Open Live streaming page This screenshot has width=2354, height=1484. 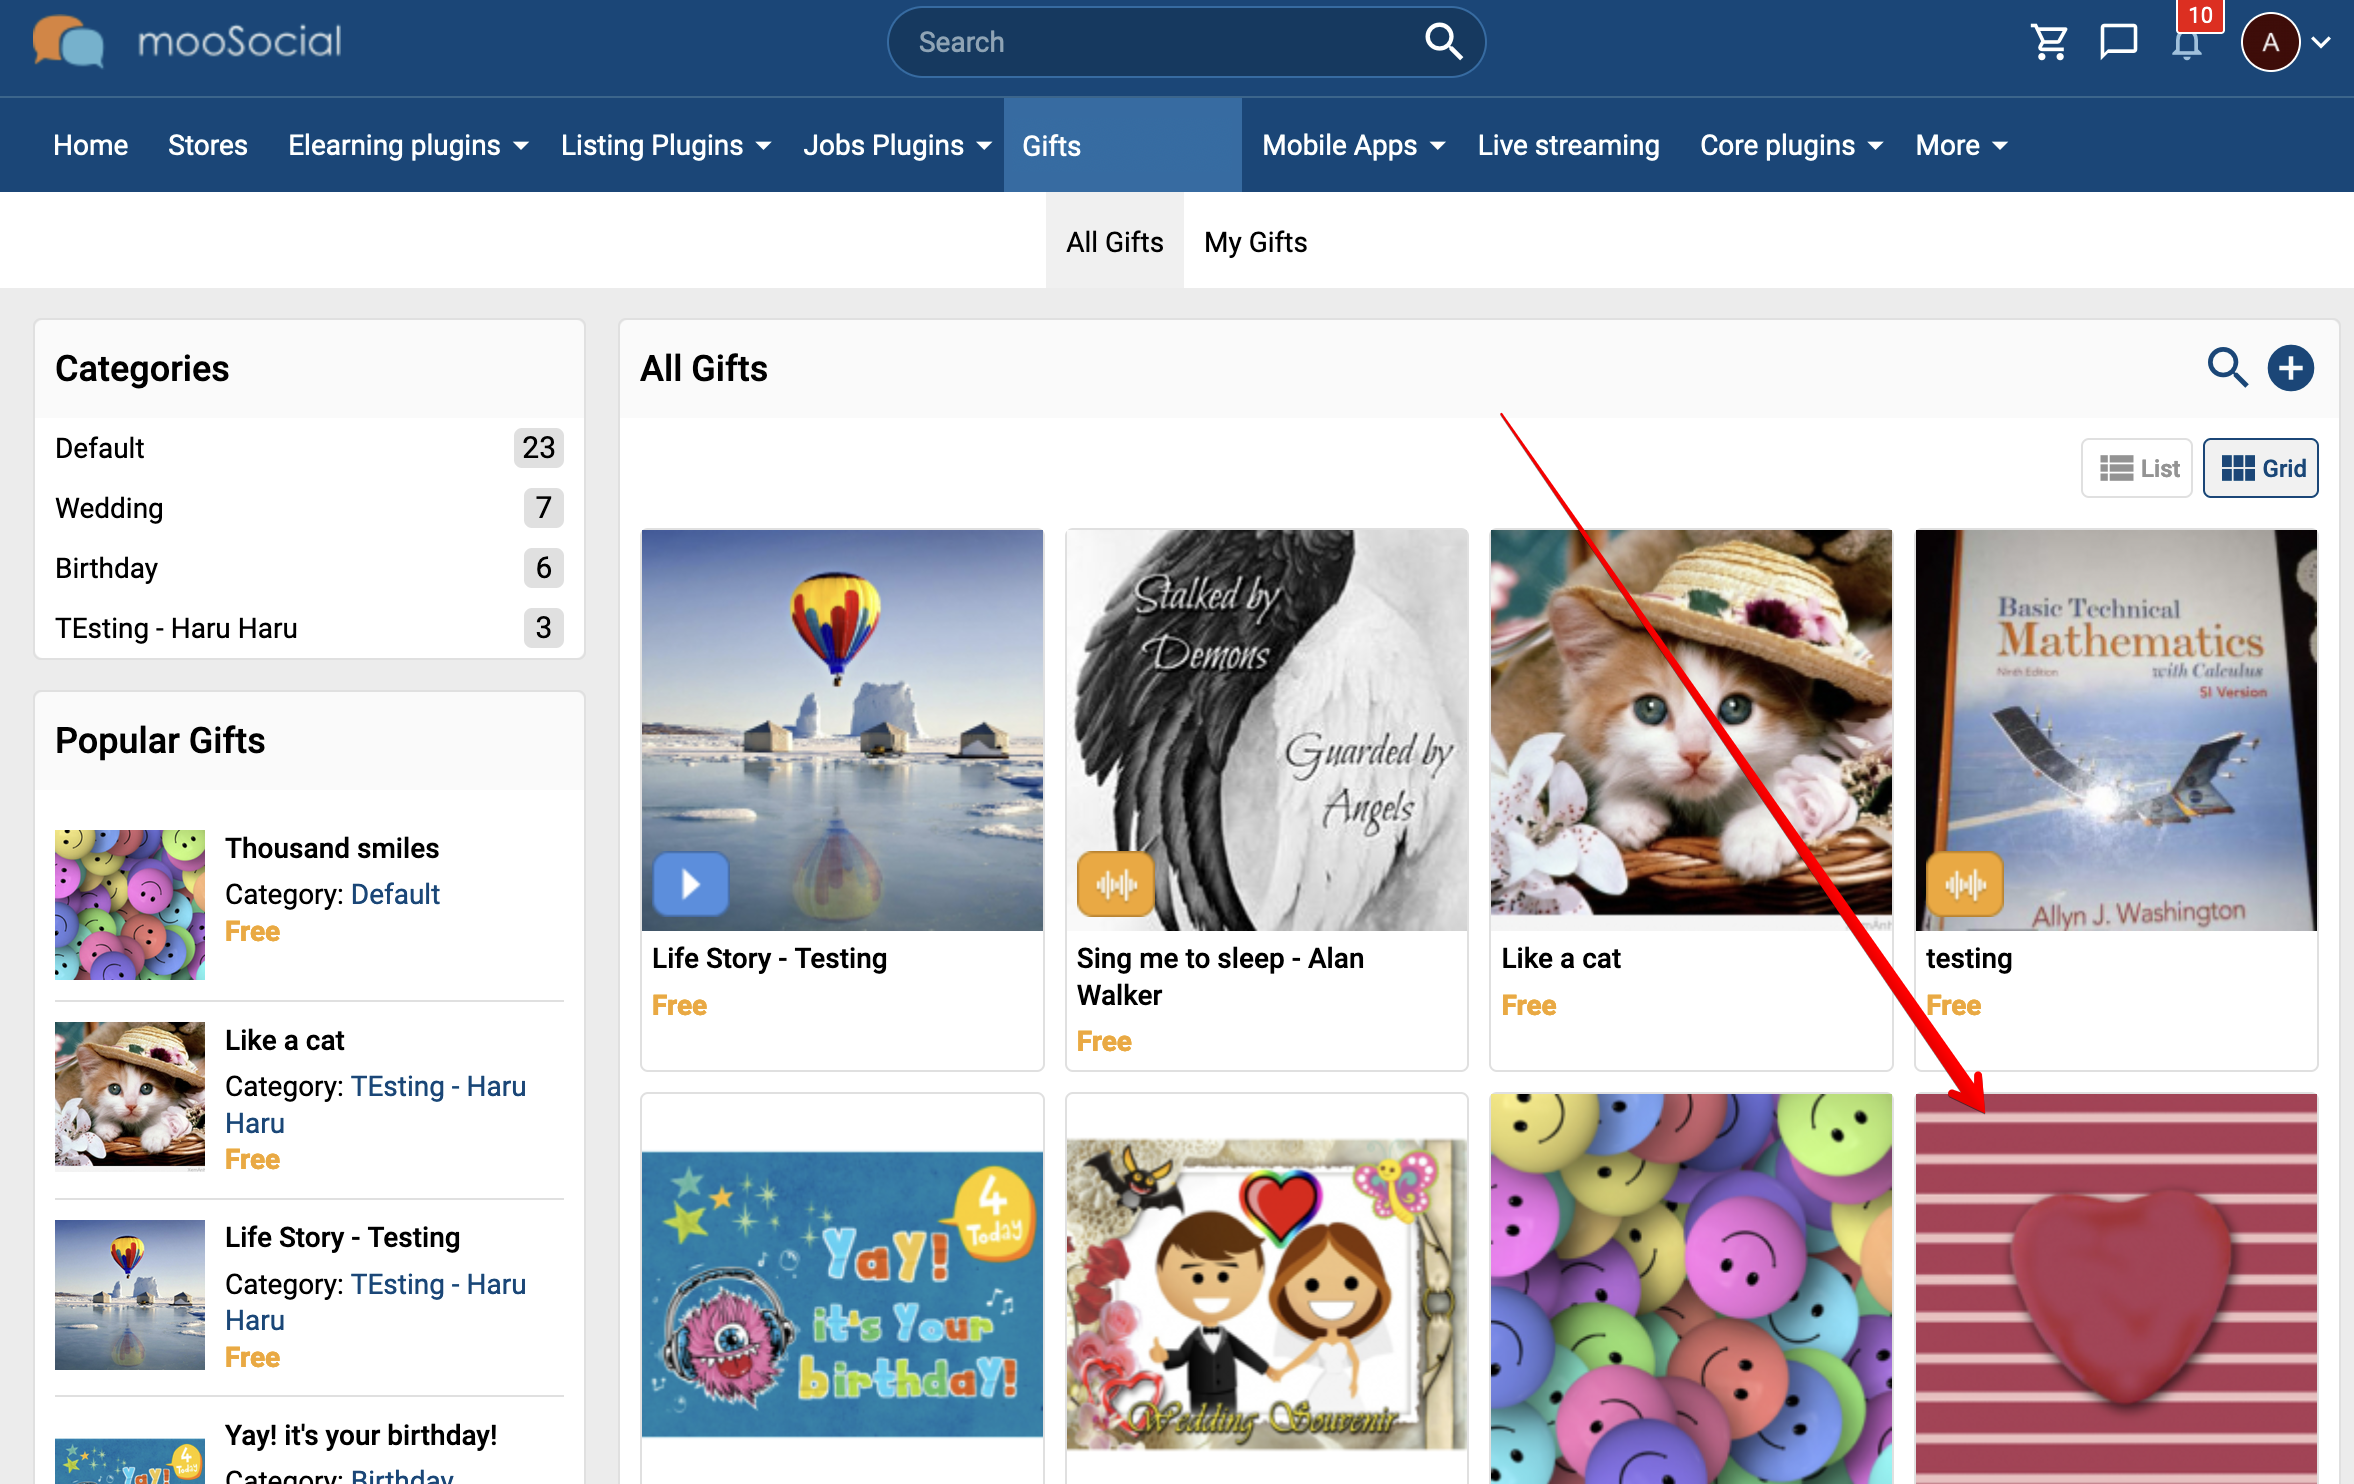coord(1568,145)
